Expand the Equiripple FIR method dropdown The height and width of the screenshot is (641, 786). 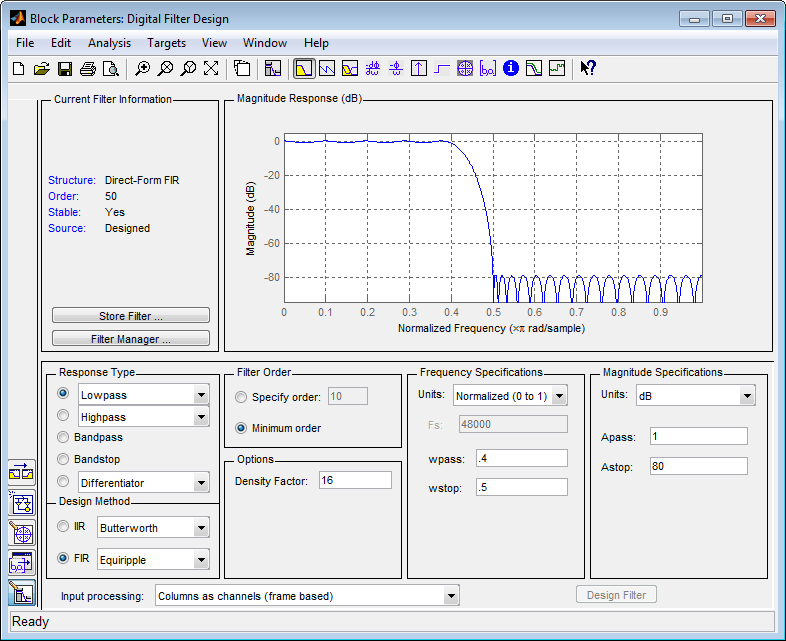point(201,559)
